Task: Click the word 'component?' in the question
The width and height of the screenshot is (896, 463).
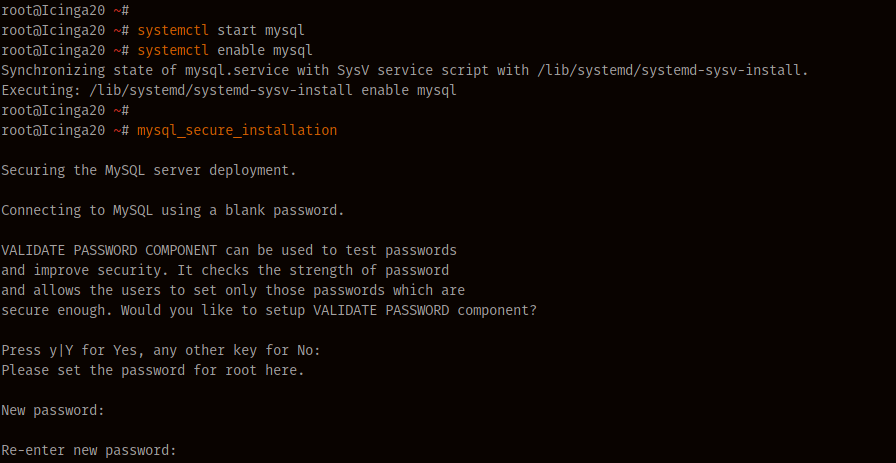Action: pos(497,311)
